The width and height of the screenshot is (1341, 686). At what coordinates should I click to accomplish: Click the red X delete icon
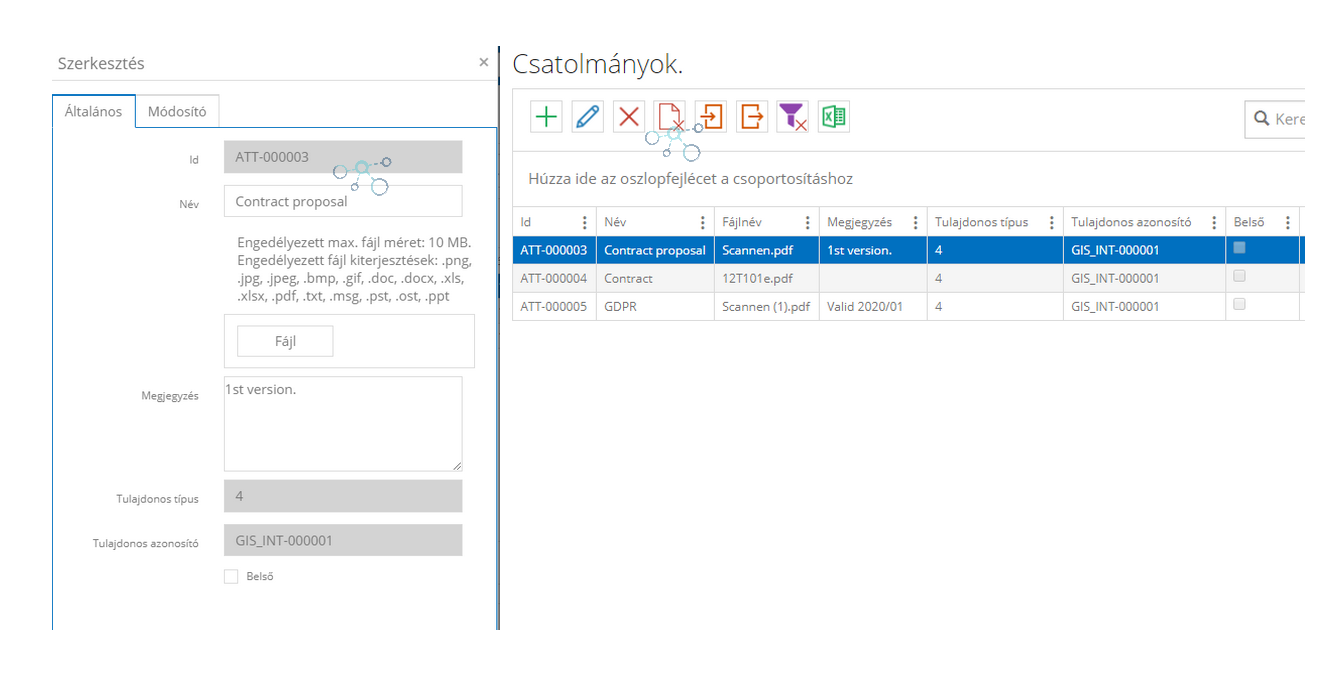click(x=629, y=117)
